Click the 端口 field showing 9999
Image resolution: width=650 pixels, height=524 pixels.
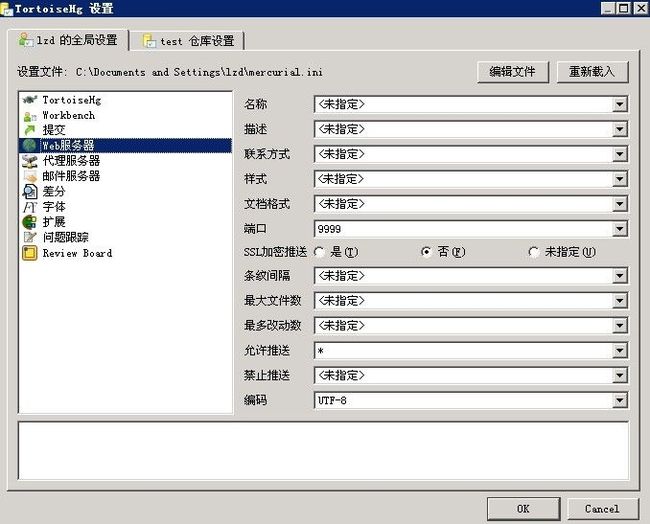463,229
